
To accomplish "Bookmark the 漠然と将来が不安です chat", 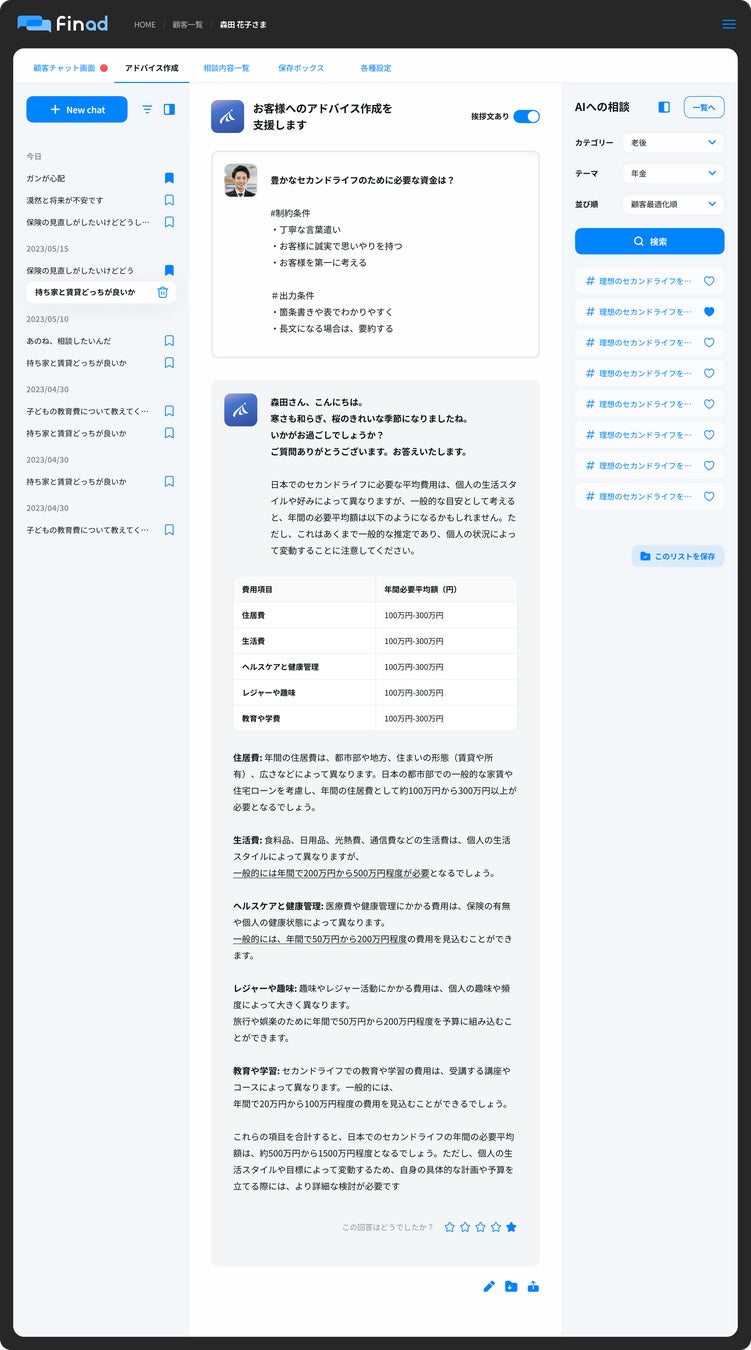I will [x=169, y=200].
